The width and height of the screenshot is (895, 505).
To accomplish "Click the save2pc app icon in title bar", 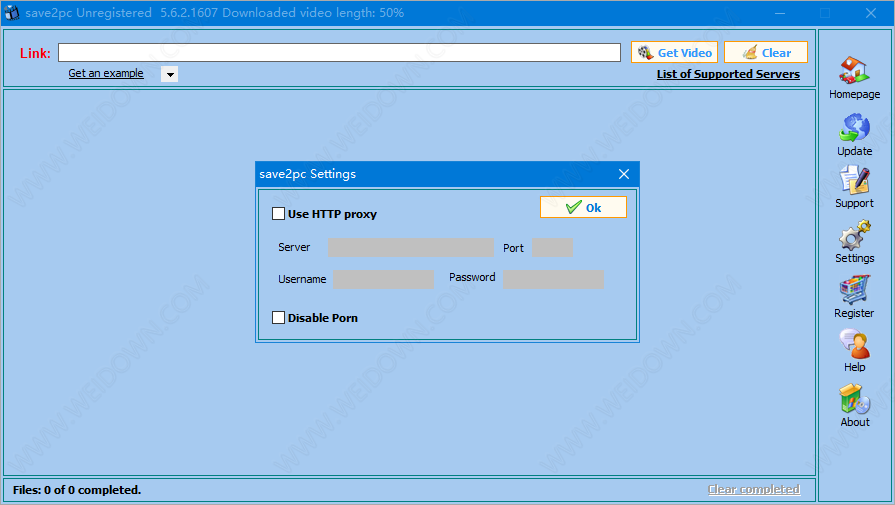I will point(13,13).
